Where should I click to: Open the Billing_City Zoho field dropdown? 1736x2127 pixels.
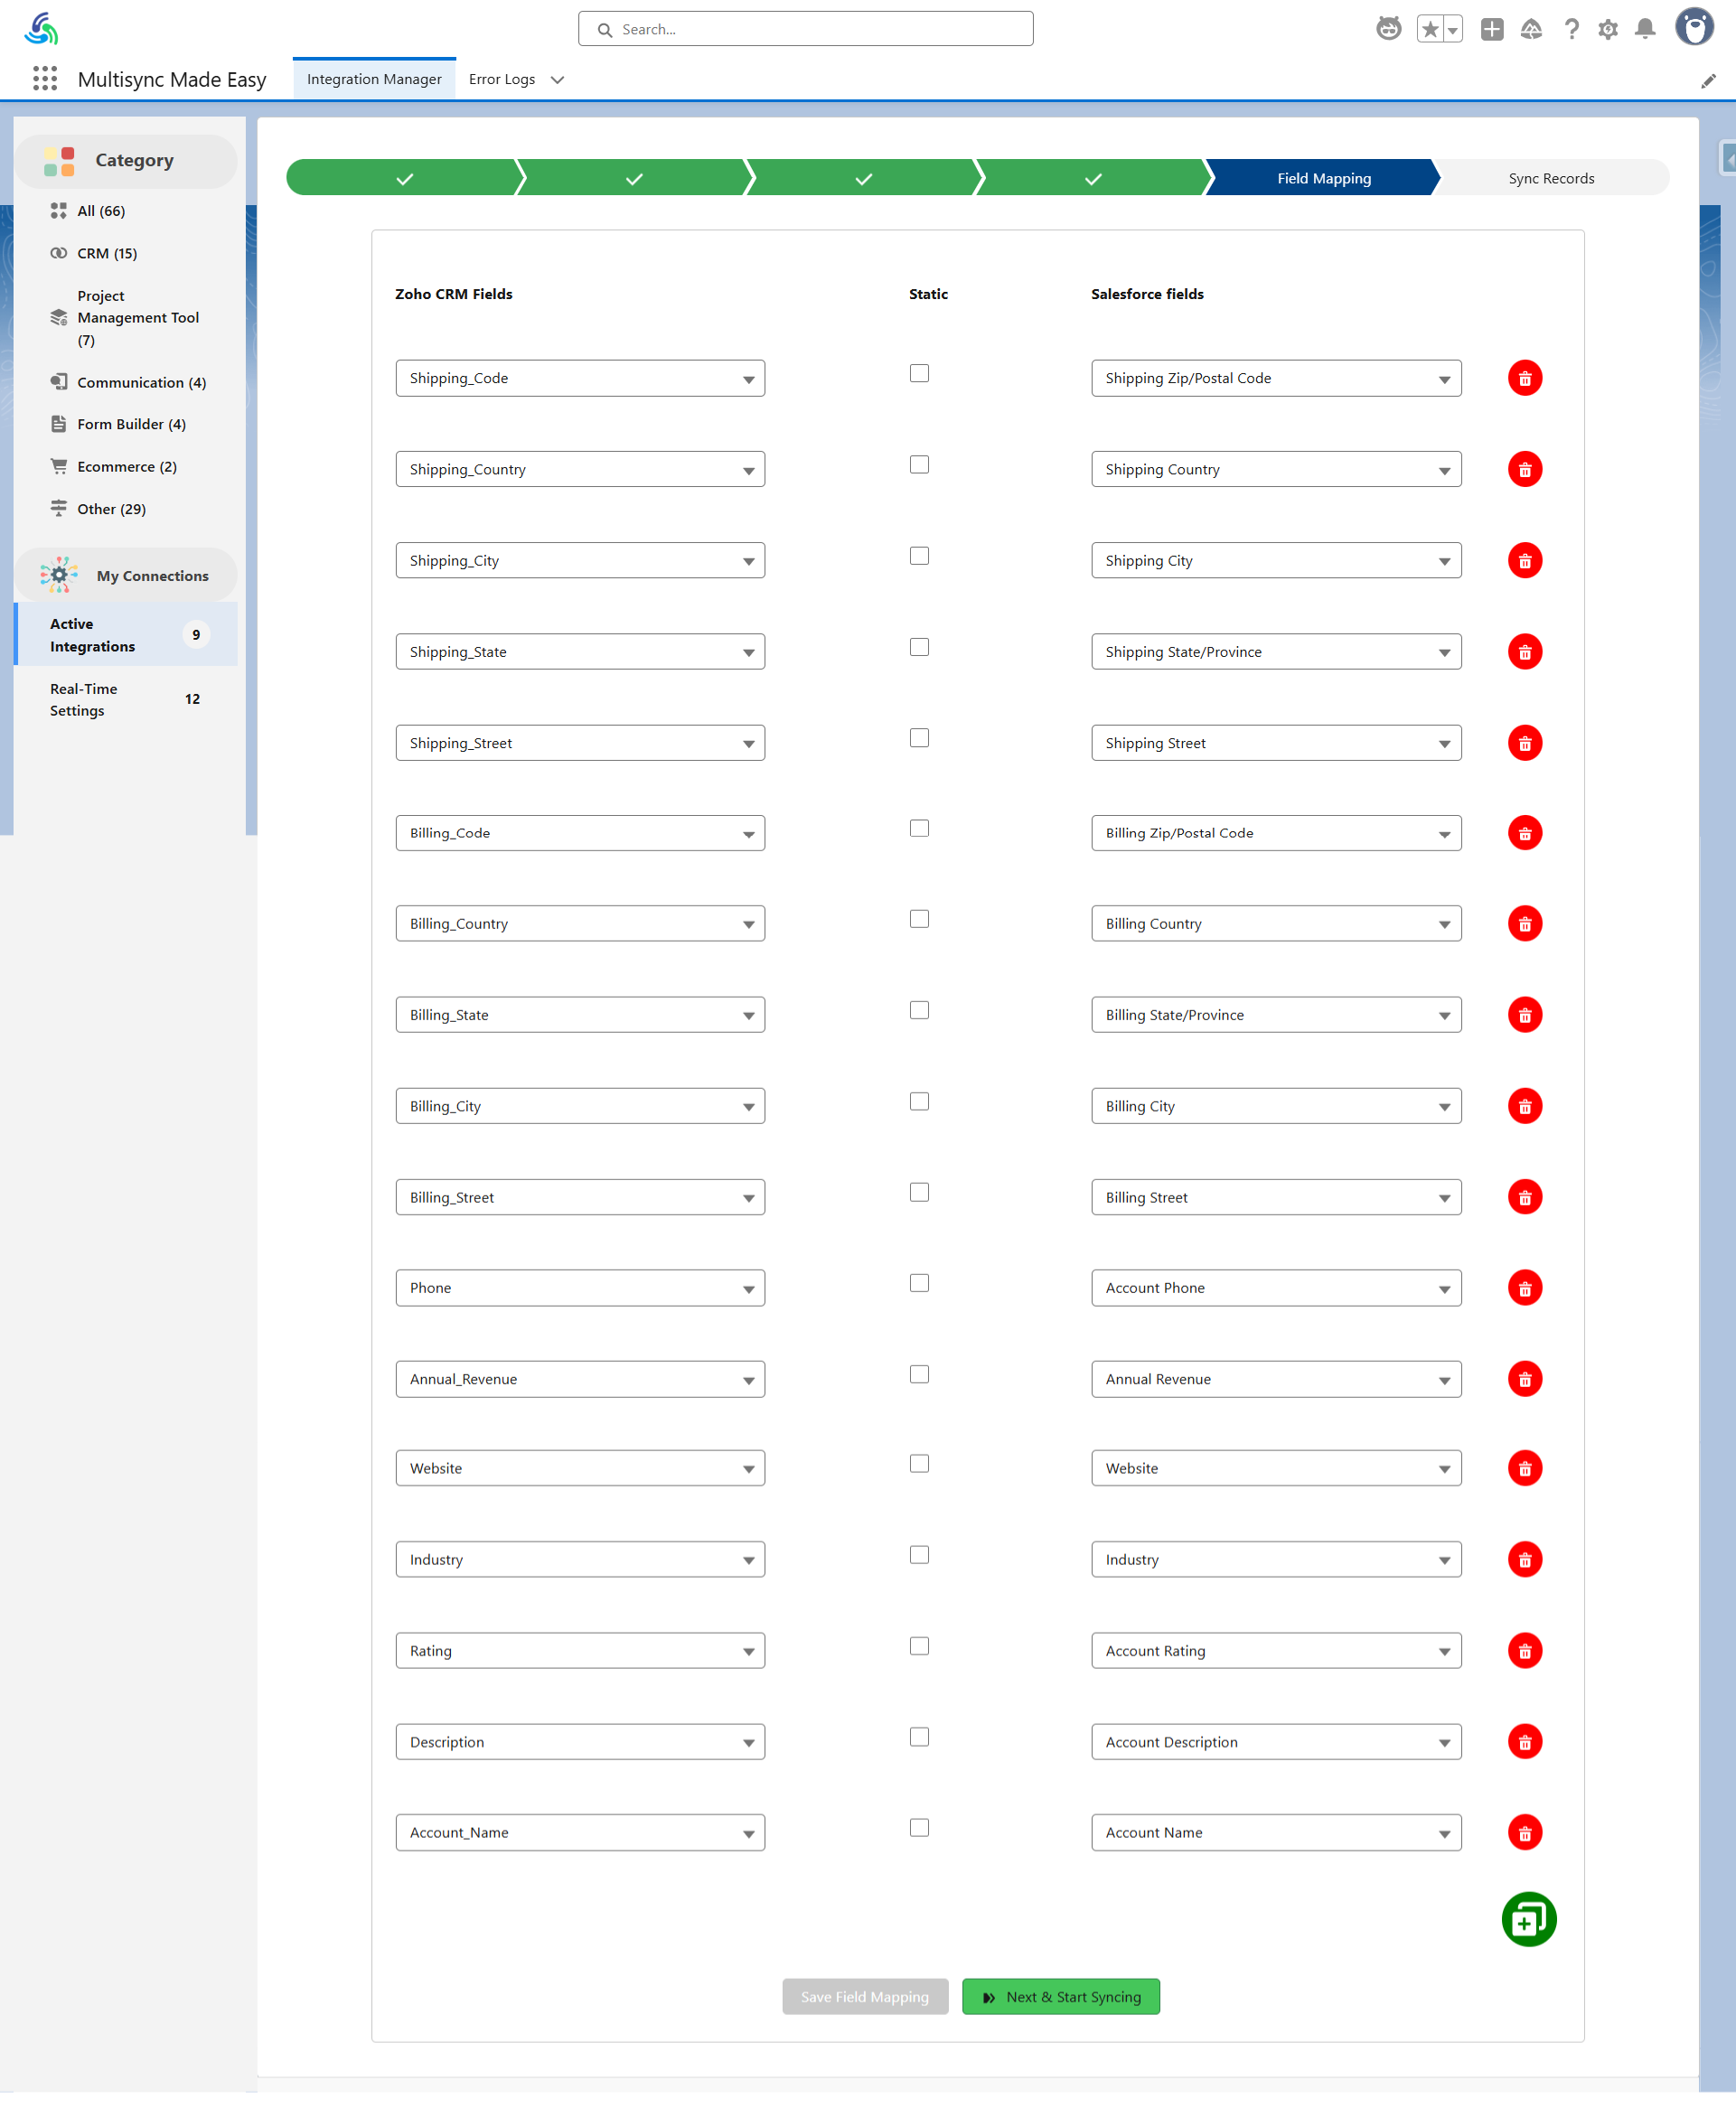580,1105
